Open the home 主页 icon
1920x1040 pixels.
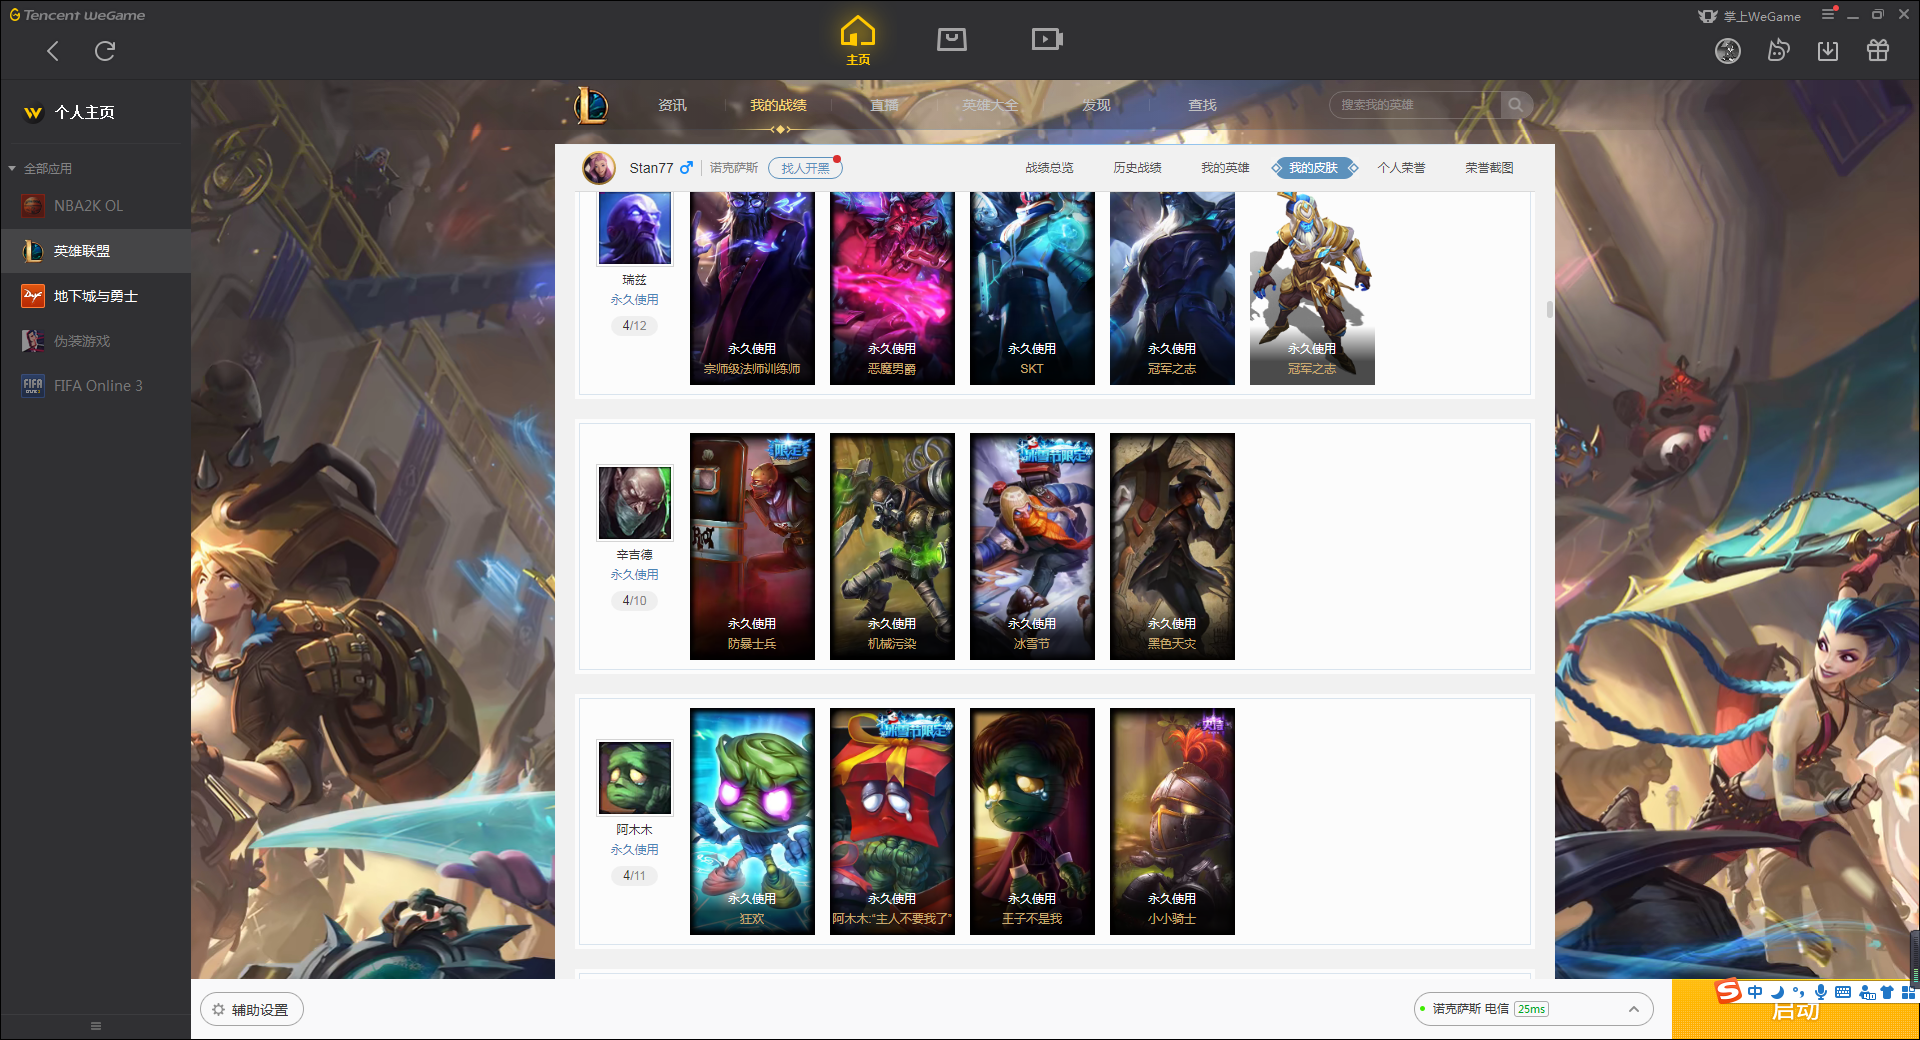pos(858,41)
